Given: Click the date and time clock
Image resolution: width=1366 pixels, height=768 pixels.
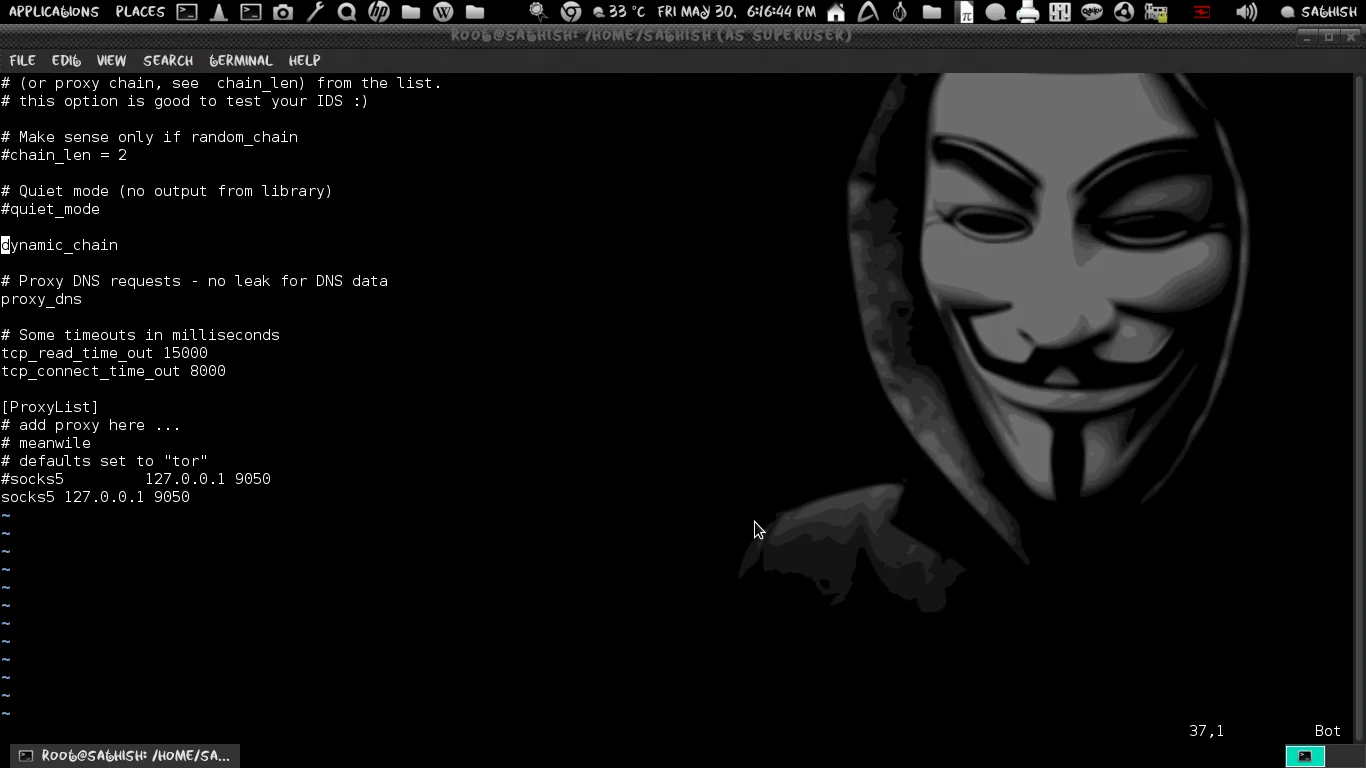Looking at the screenshot, I should point(737,12).
